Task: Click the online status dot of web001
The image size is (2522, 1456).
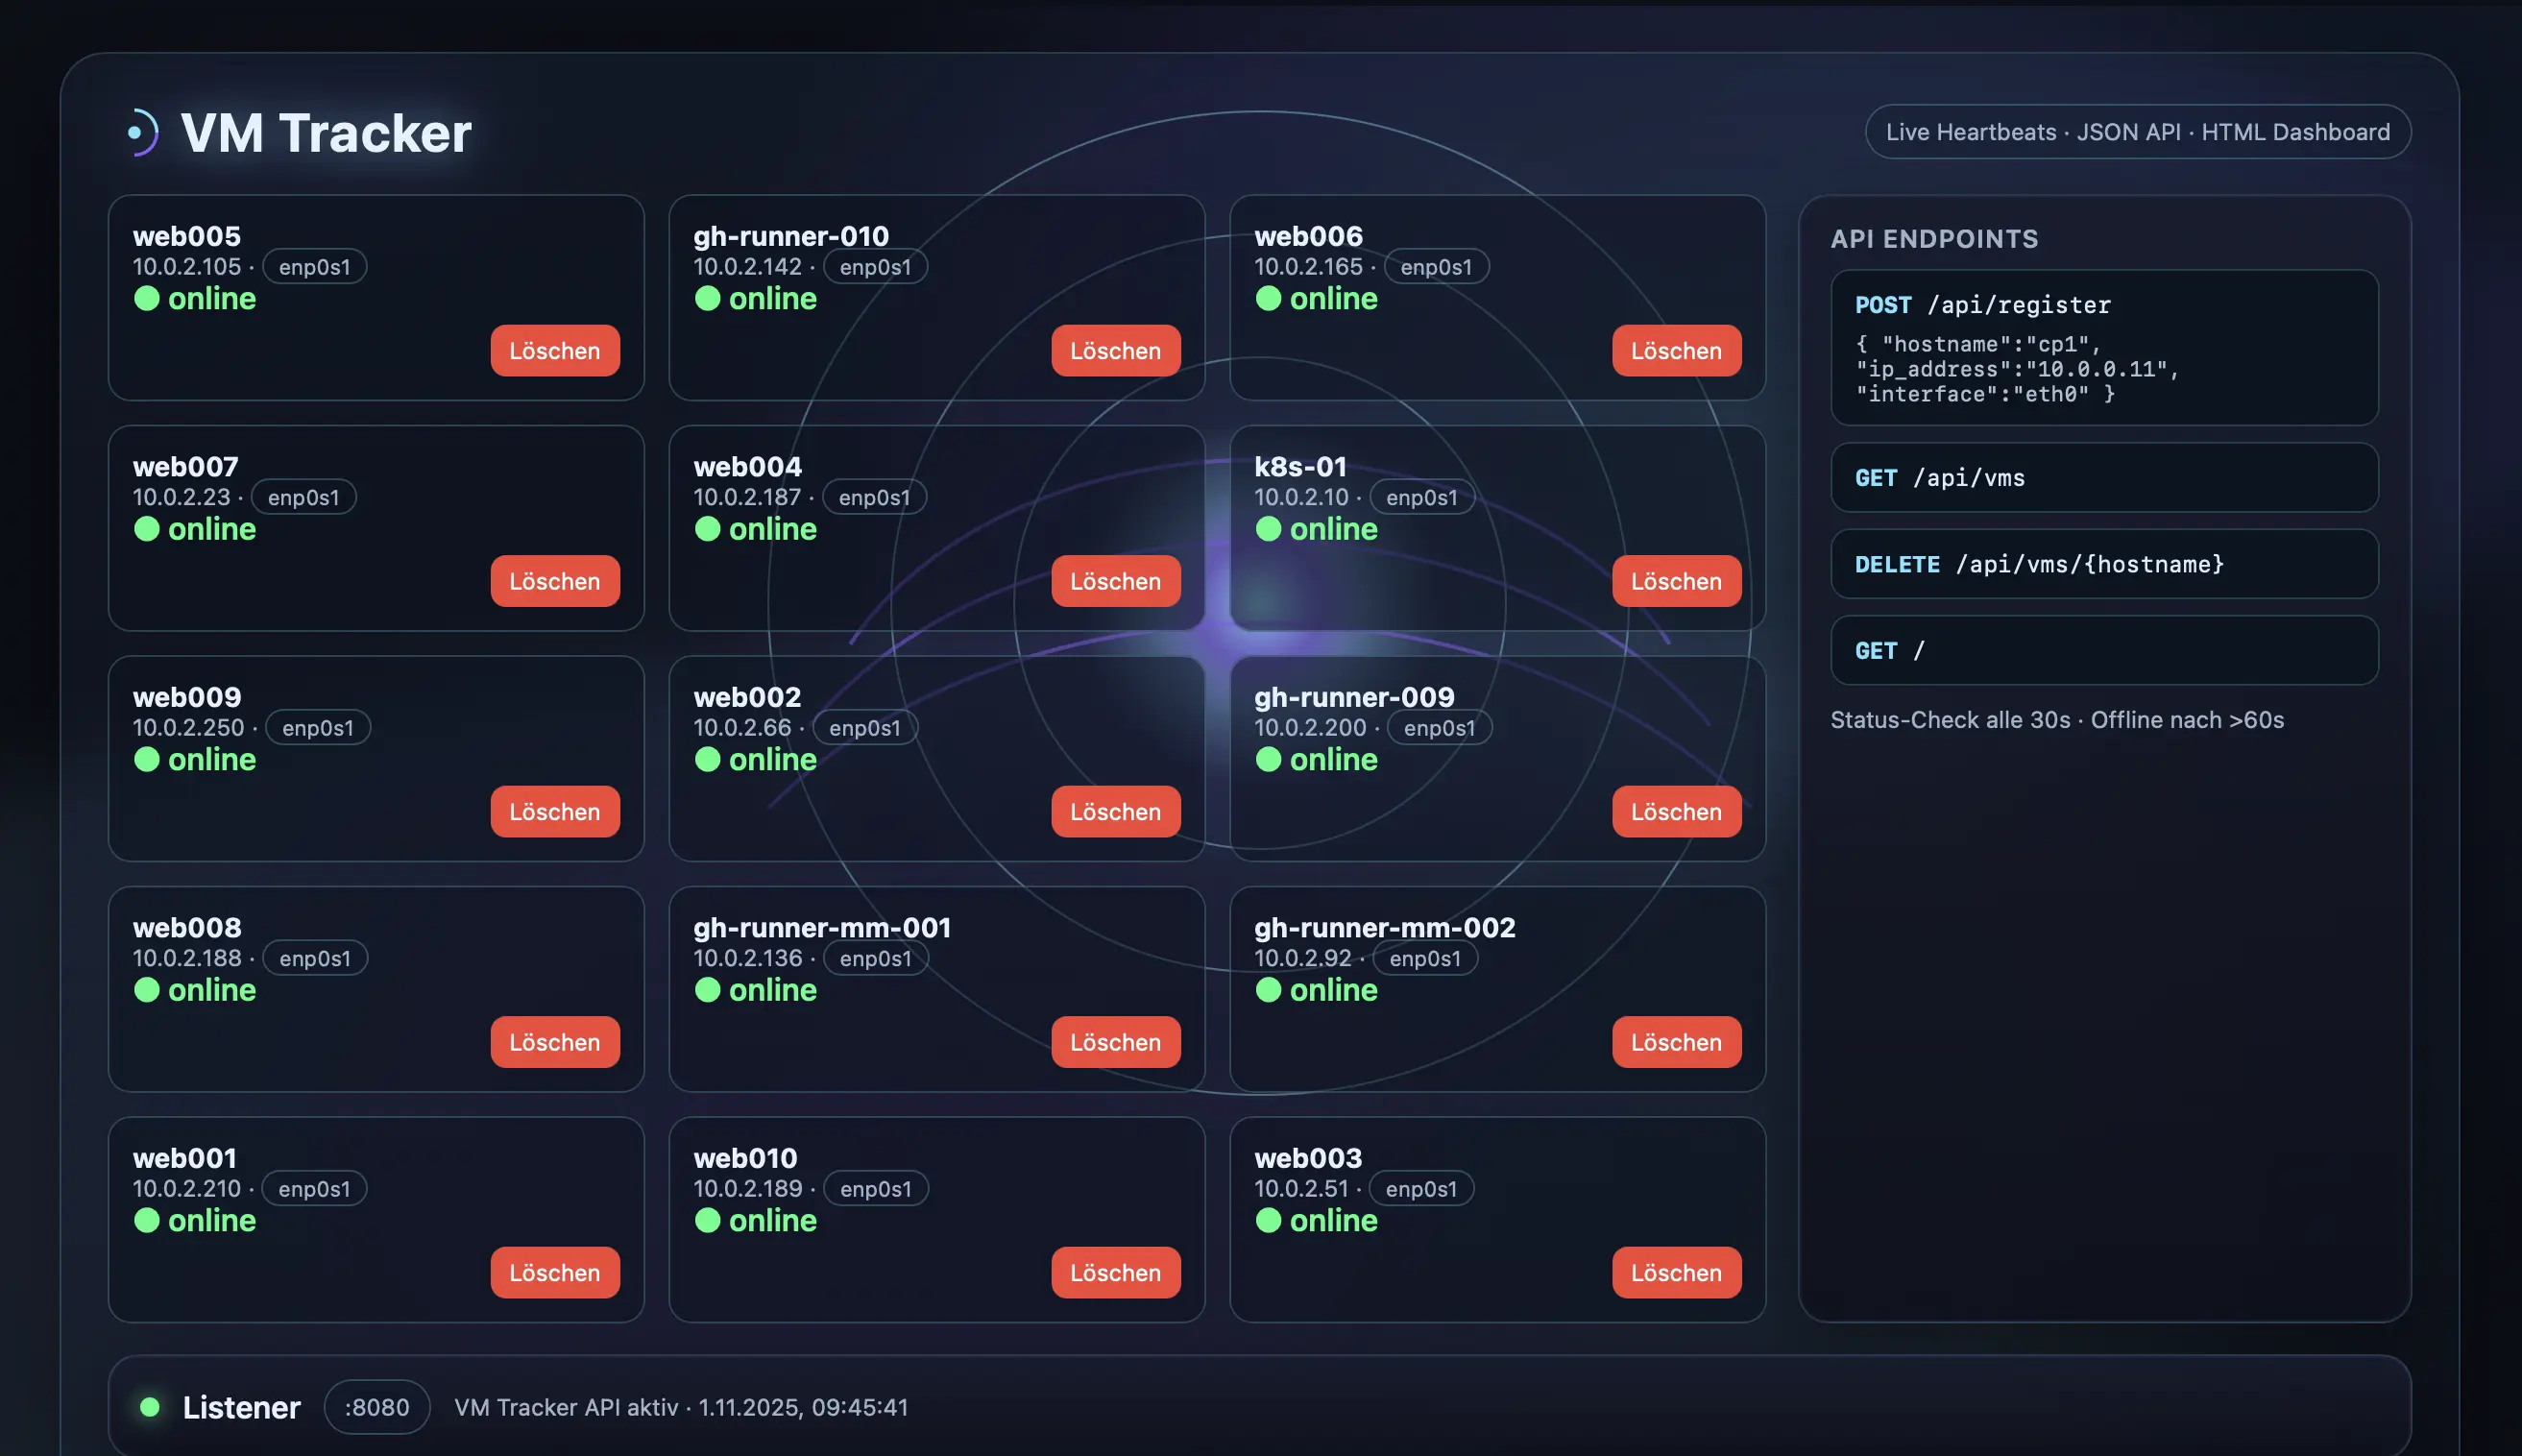Action: [148, 1220]
